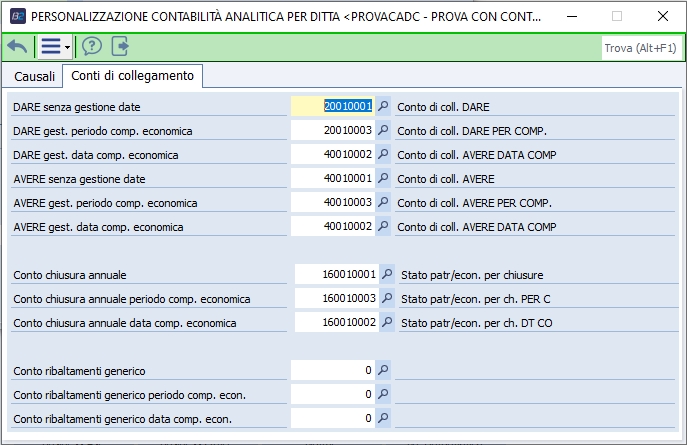Open lookup for Conto ribaltamenti generico

383,370
